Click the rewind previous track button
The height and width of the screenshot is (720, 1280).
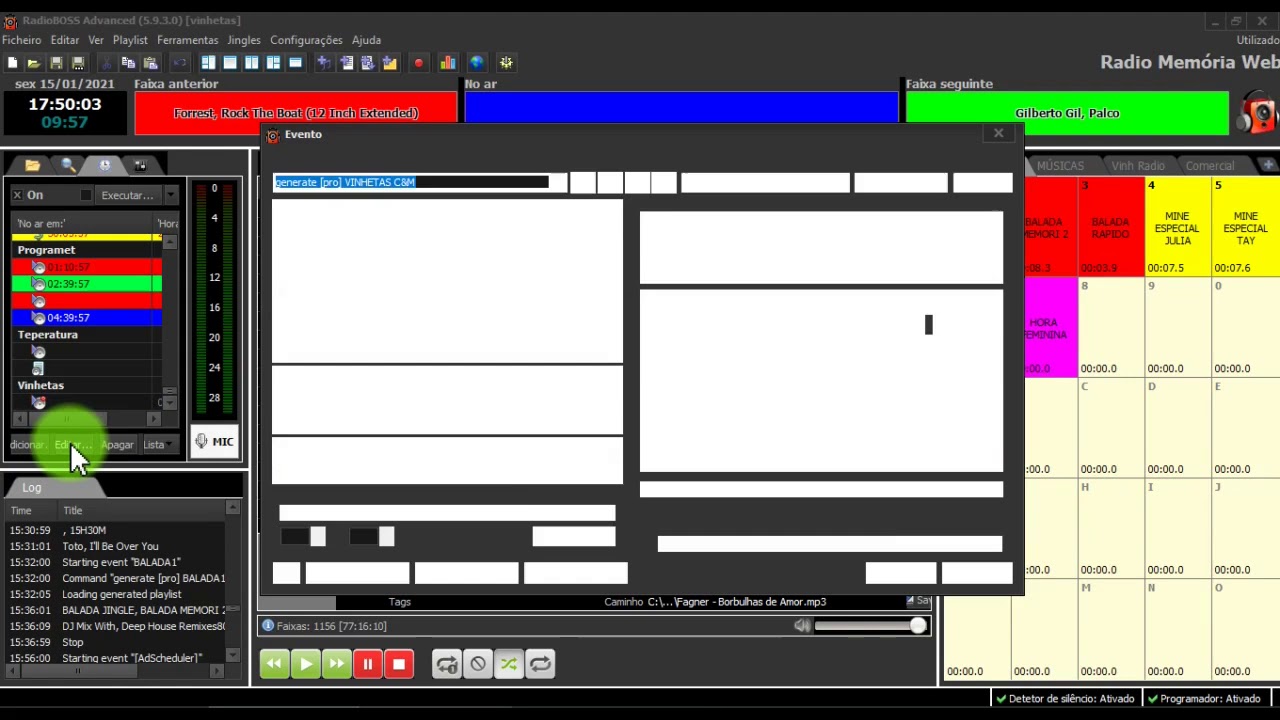274,664
